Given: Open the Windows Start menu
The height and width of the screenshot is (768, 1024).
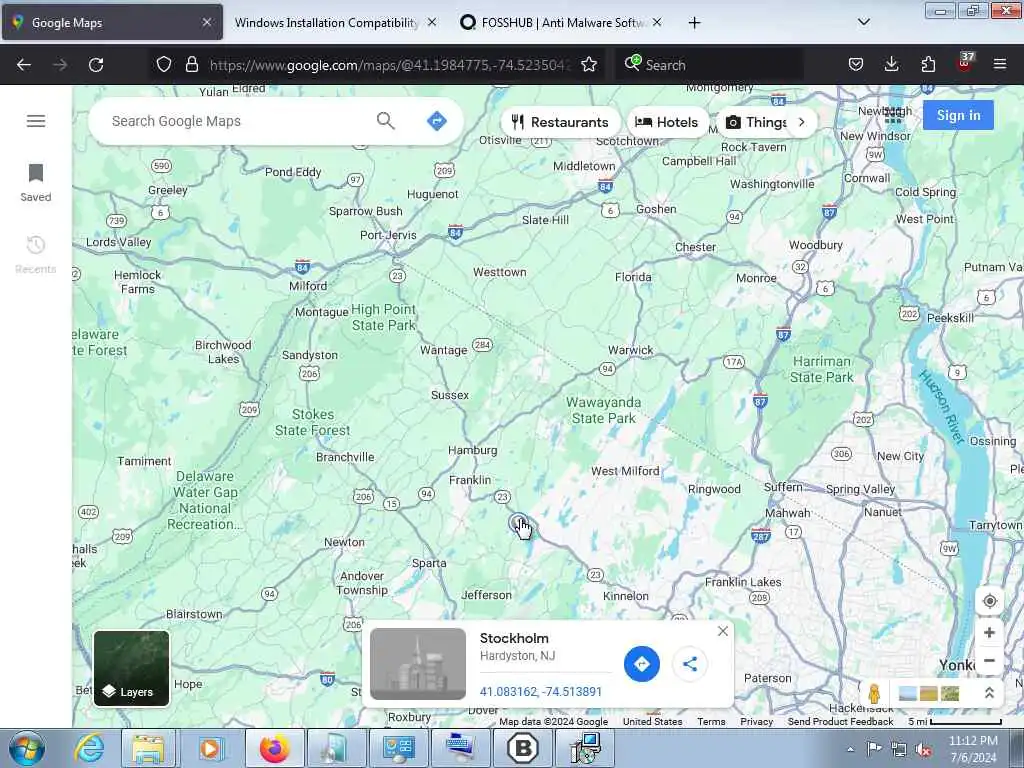Looking at the screenshot, I should (26, 748).
